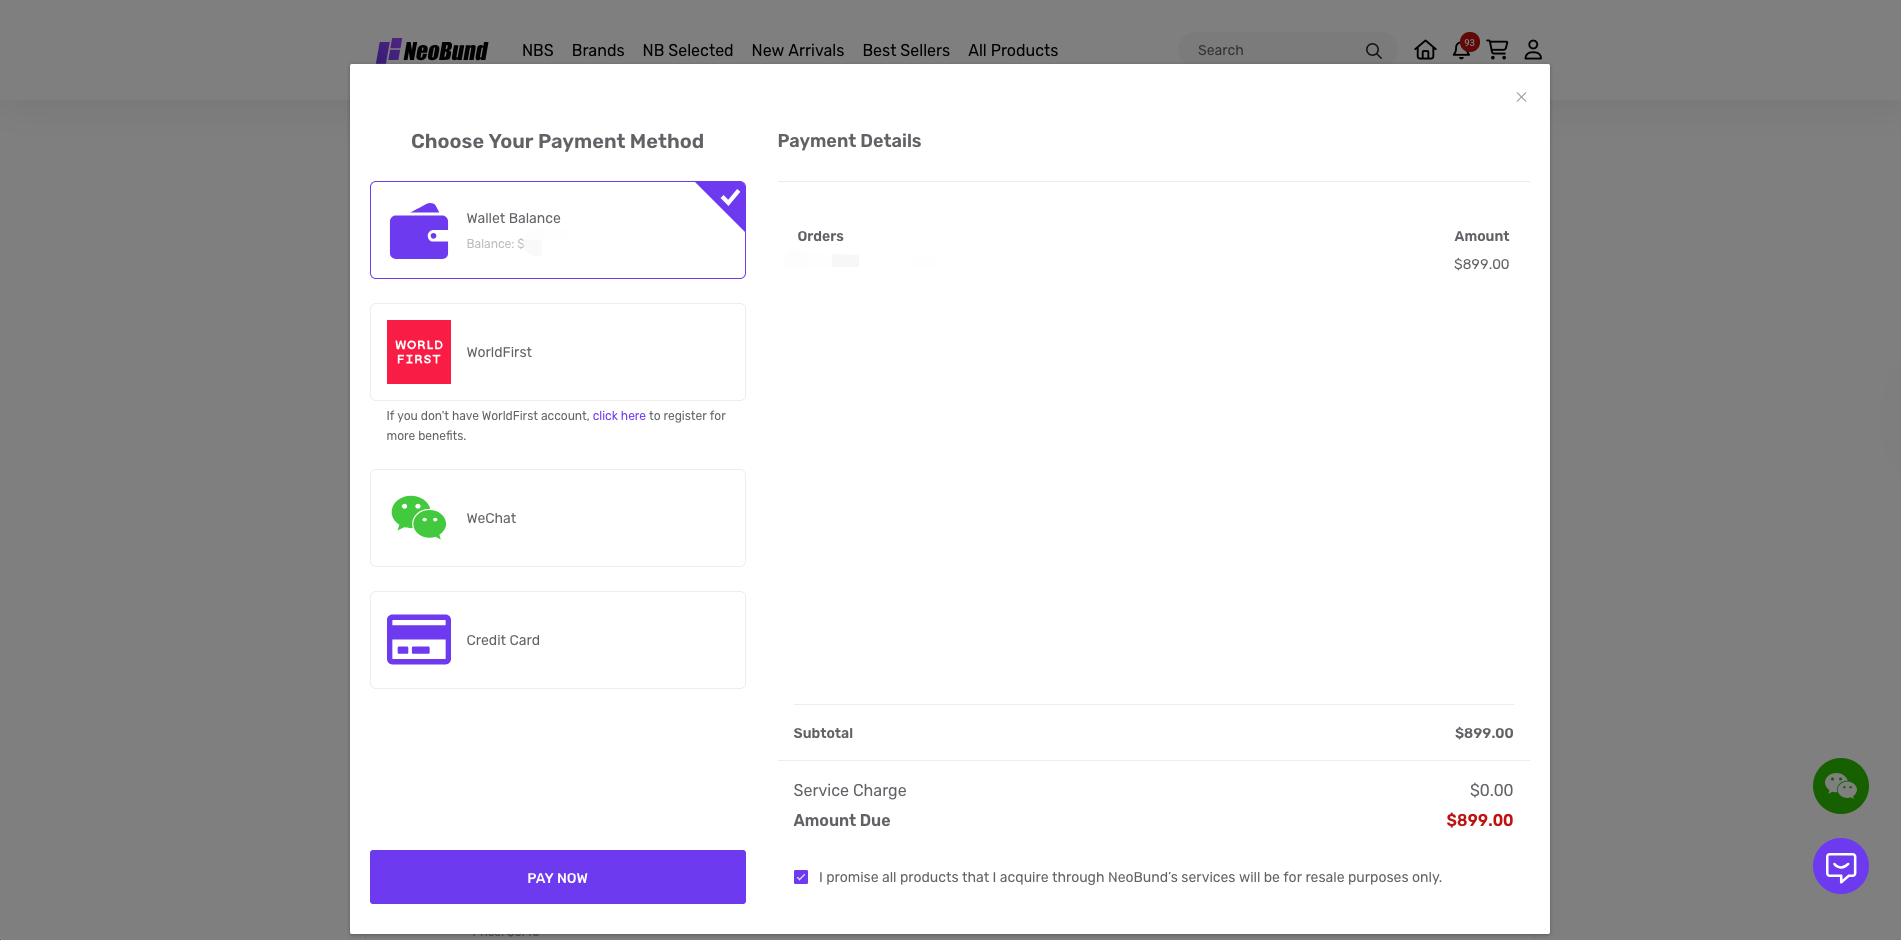Choose WorldFirst payment option
The height and width of the screenshot is (940, 1901).
pos(557,352)
